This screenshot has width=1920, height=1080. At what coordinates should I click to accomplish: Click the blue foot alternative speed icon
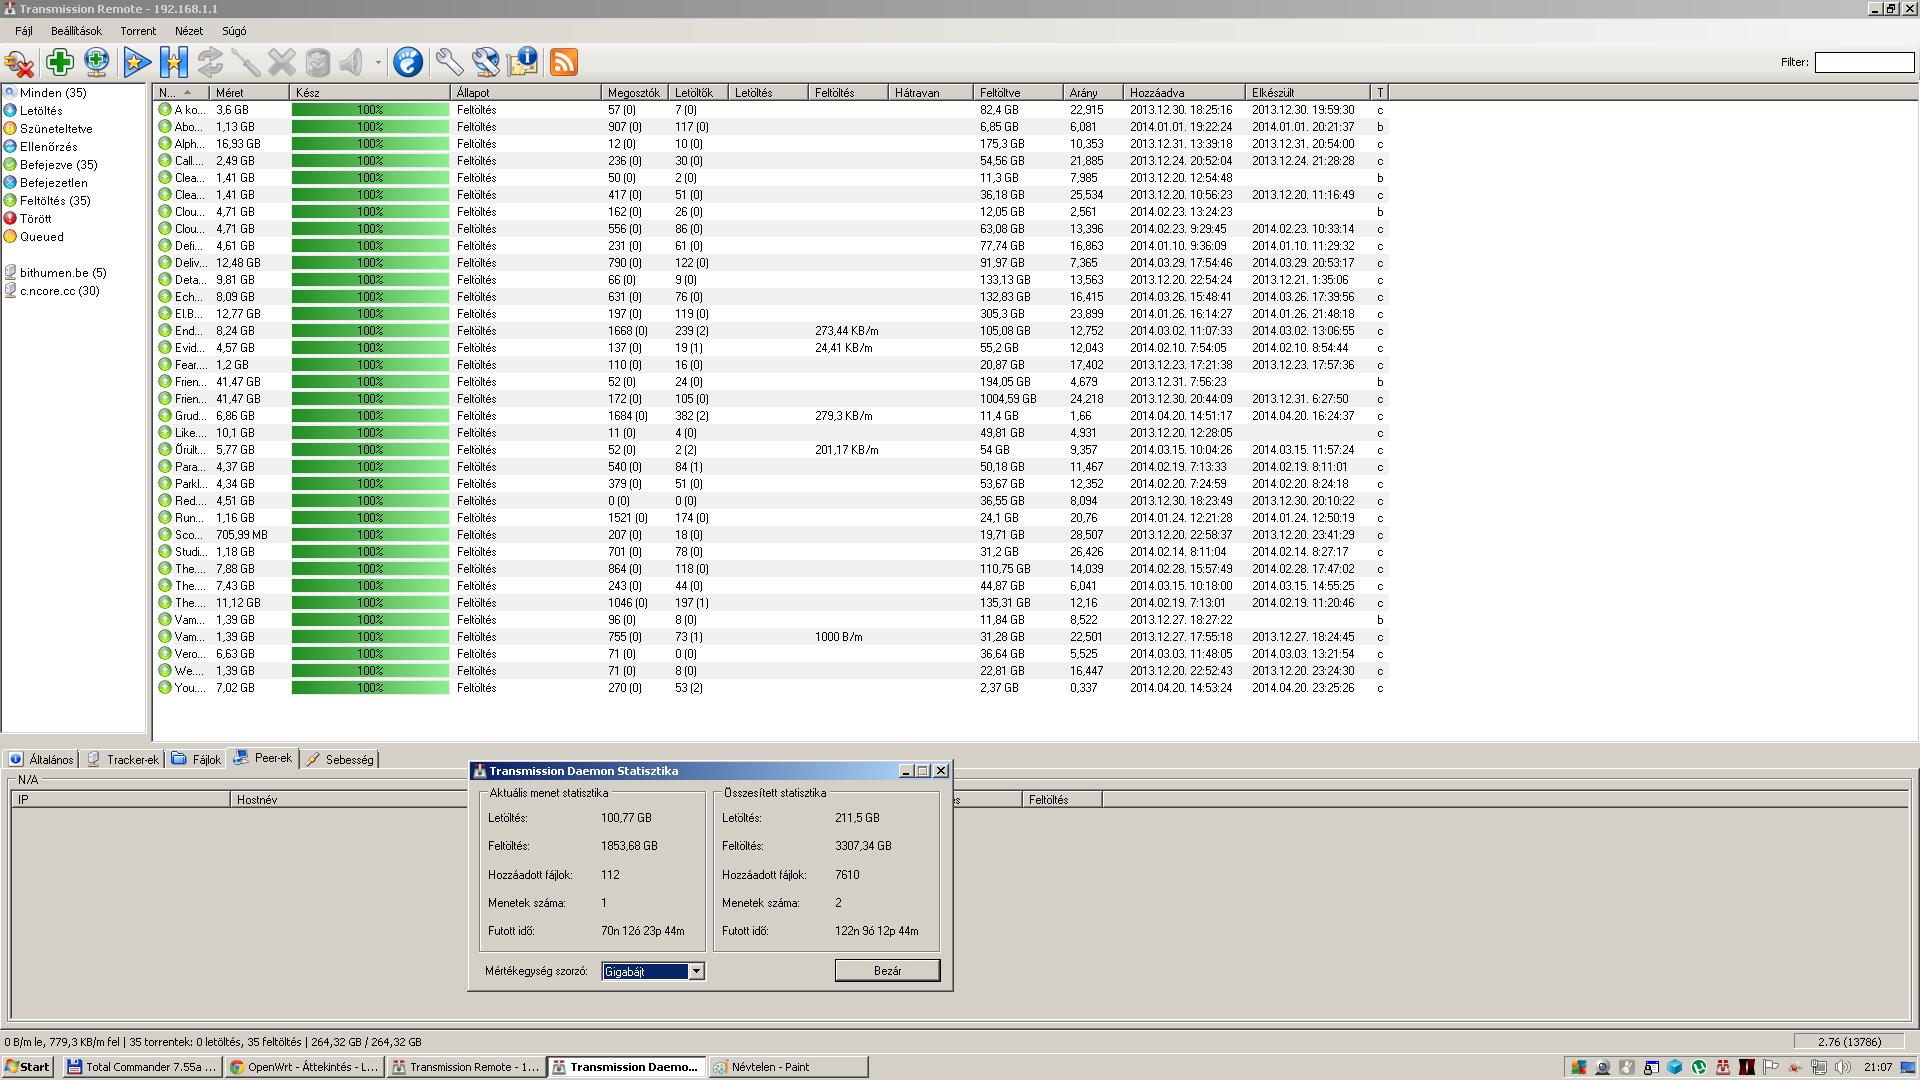[408, 63]
